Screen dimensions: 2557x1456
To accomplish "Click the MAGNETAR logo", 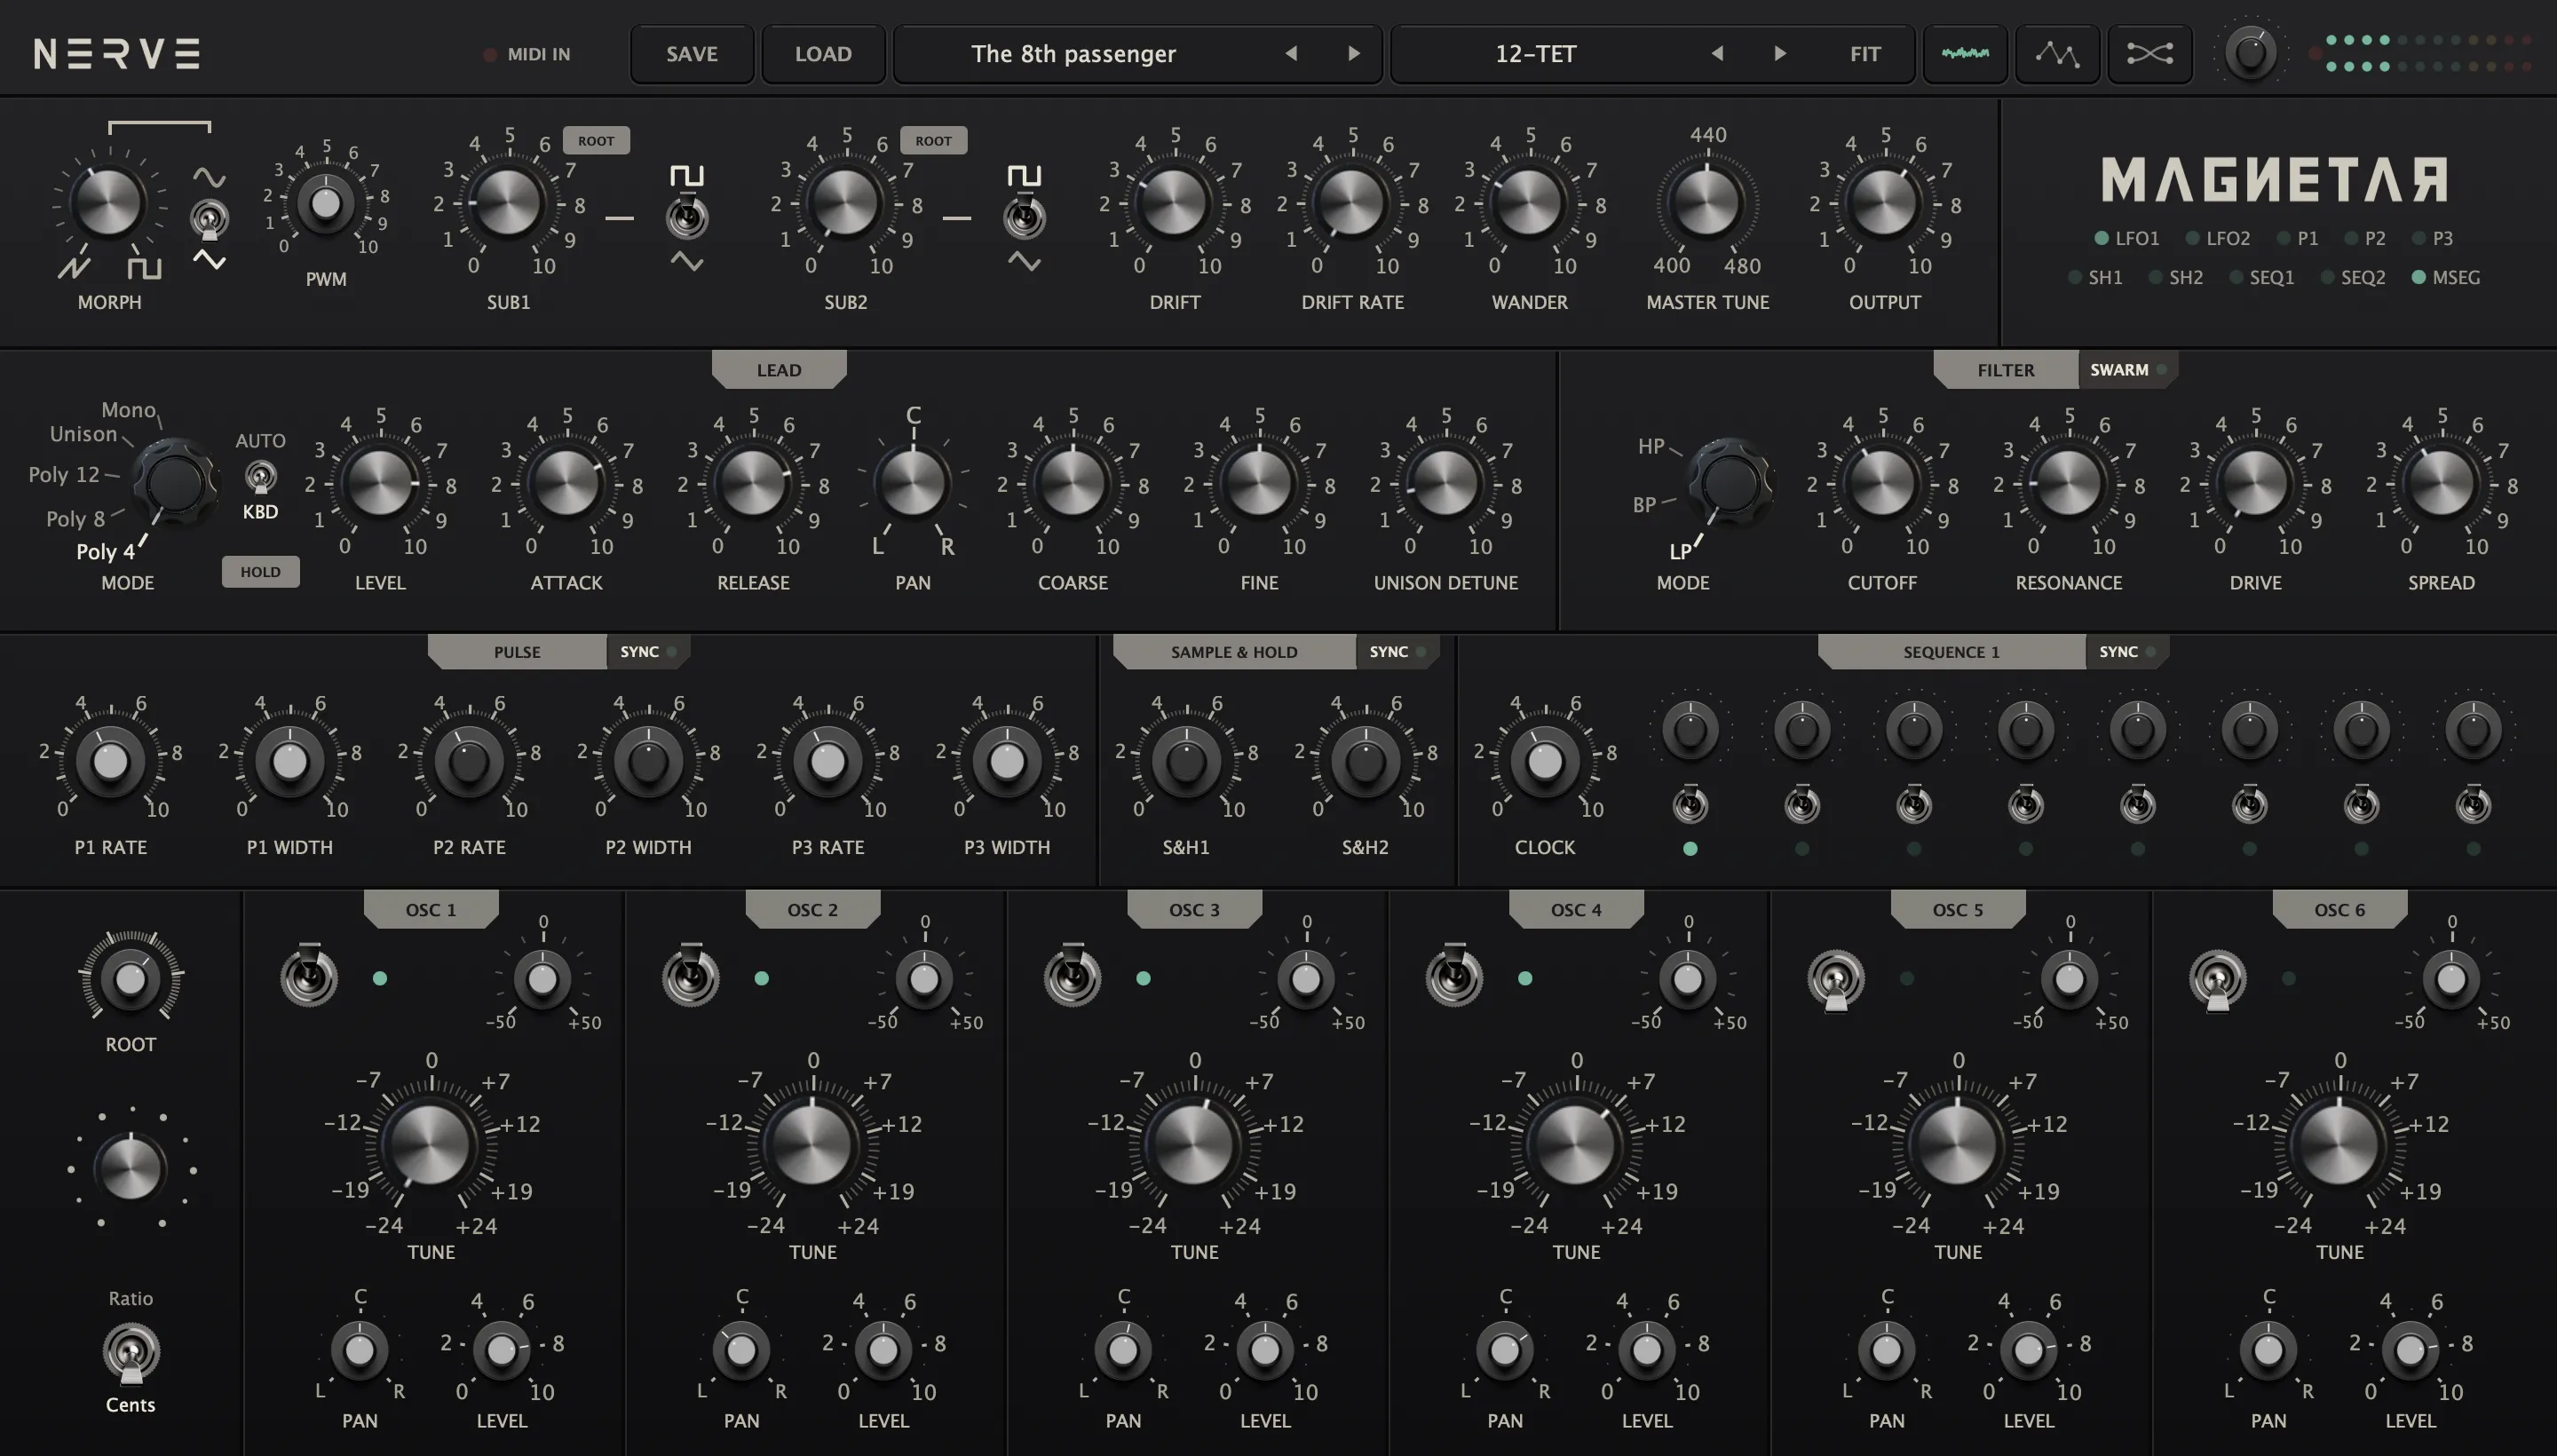I will [x=2274, y=180].
